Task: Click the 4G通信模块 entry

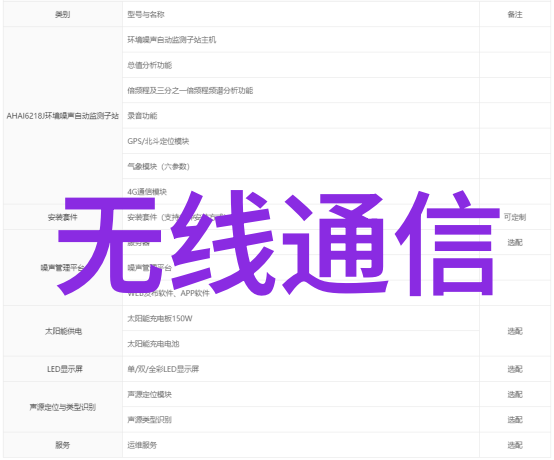Action: click(x=147, y=192)
